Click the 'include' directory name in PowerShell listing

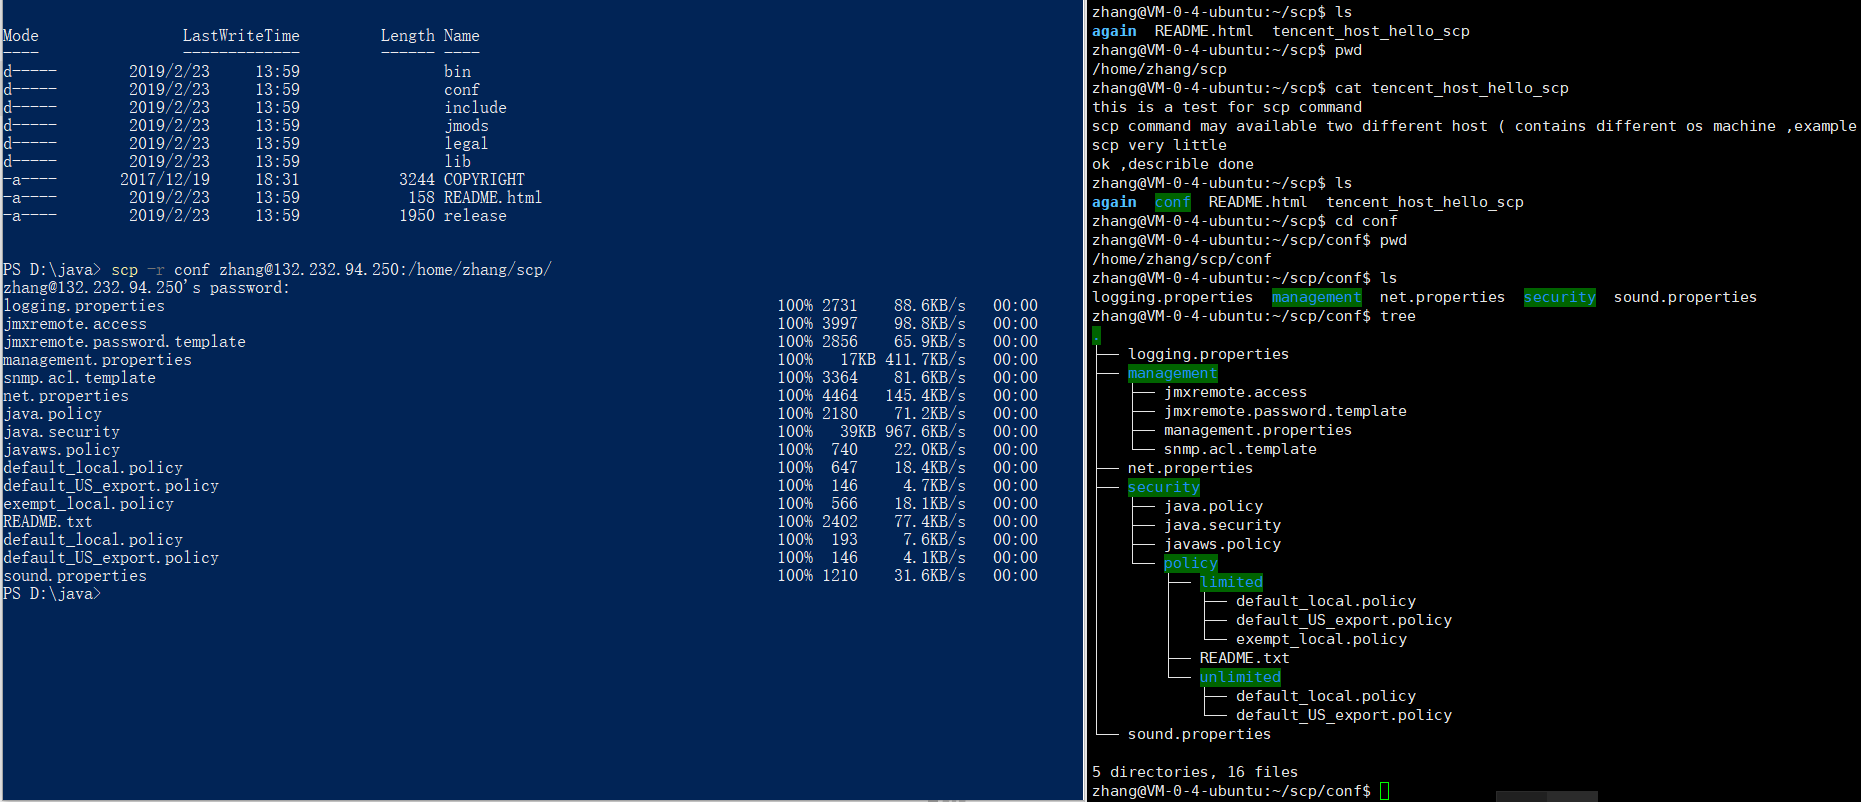click(x=475, y=108)
